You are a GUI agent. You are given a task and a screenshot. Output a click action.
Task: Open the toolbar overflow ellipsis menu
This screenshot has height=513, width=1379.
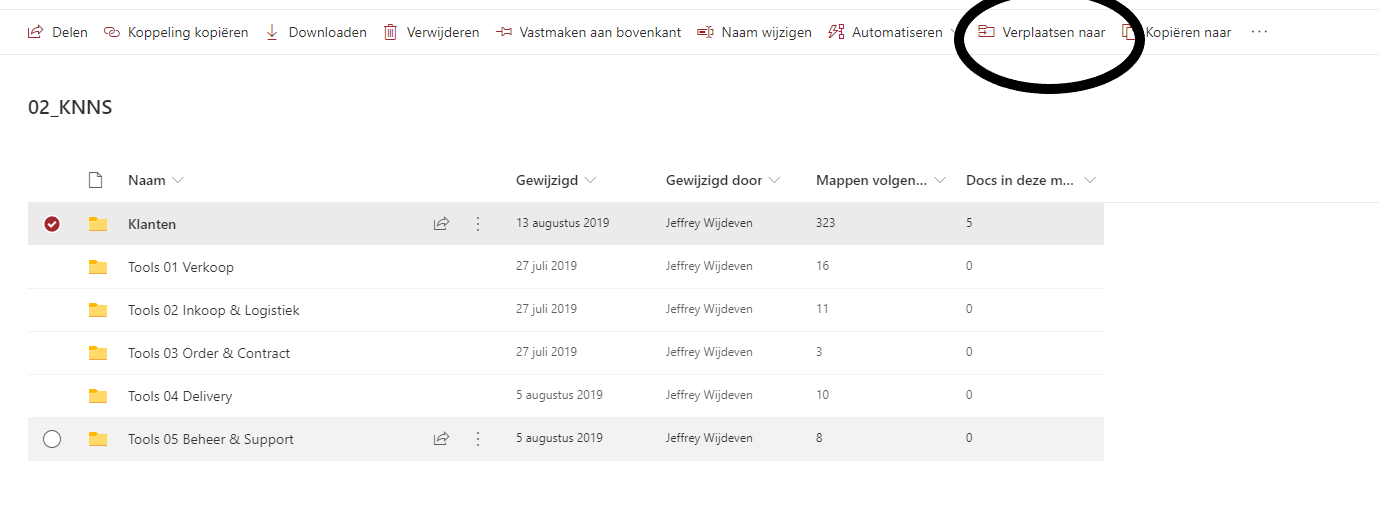pyautogui.click(x=1259, y=32)
